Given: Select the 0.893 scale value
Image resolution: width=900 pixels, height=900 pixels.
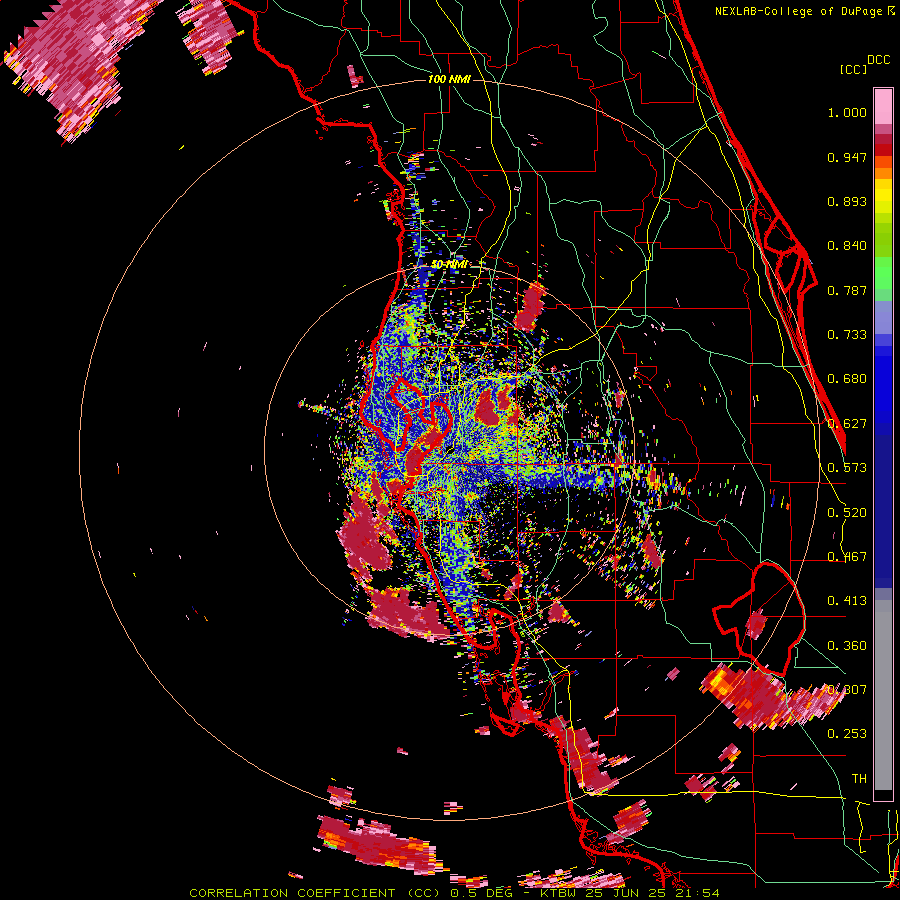Looking at the screenshot, I should [847, 201].
